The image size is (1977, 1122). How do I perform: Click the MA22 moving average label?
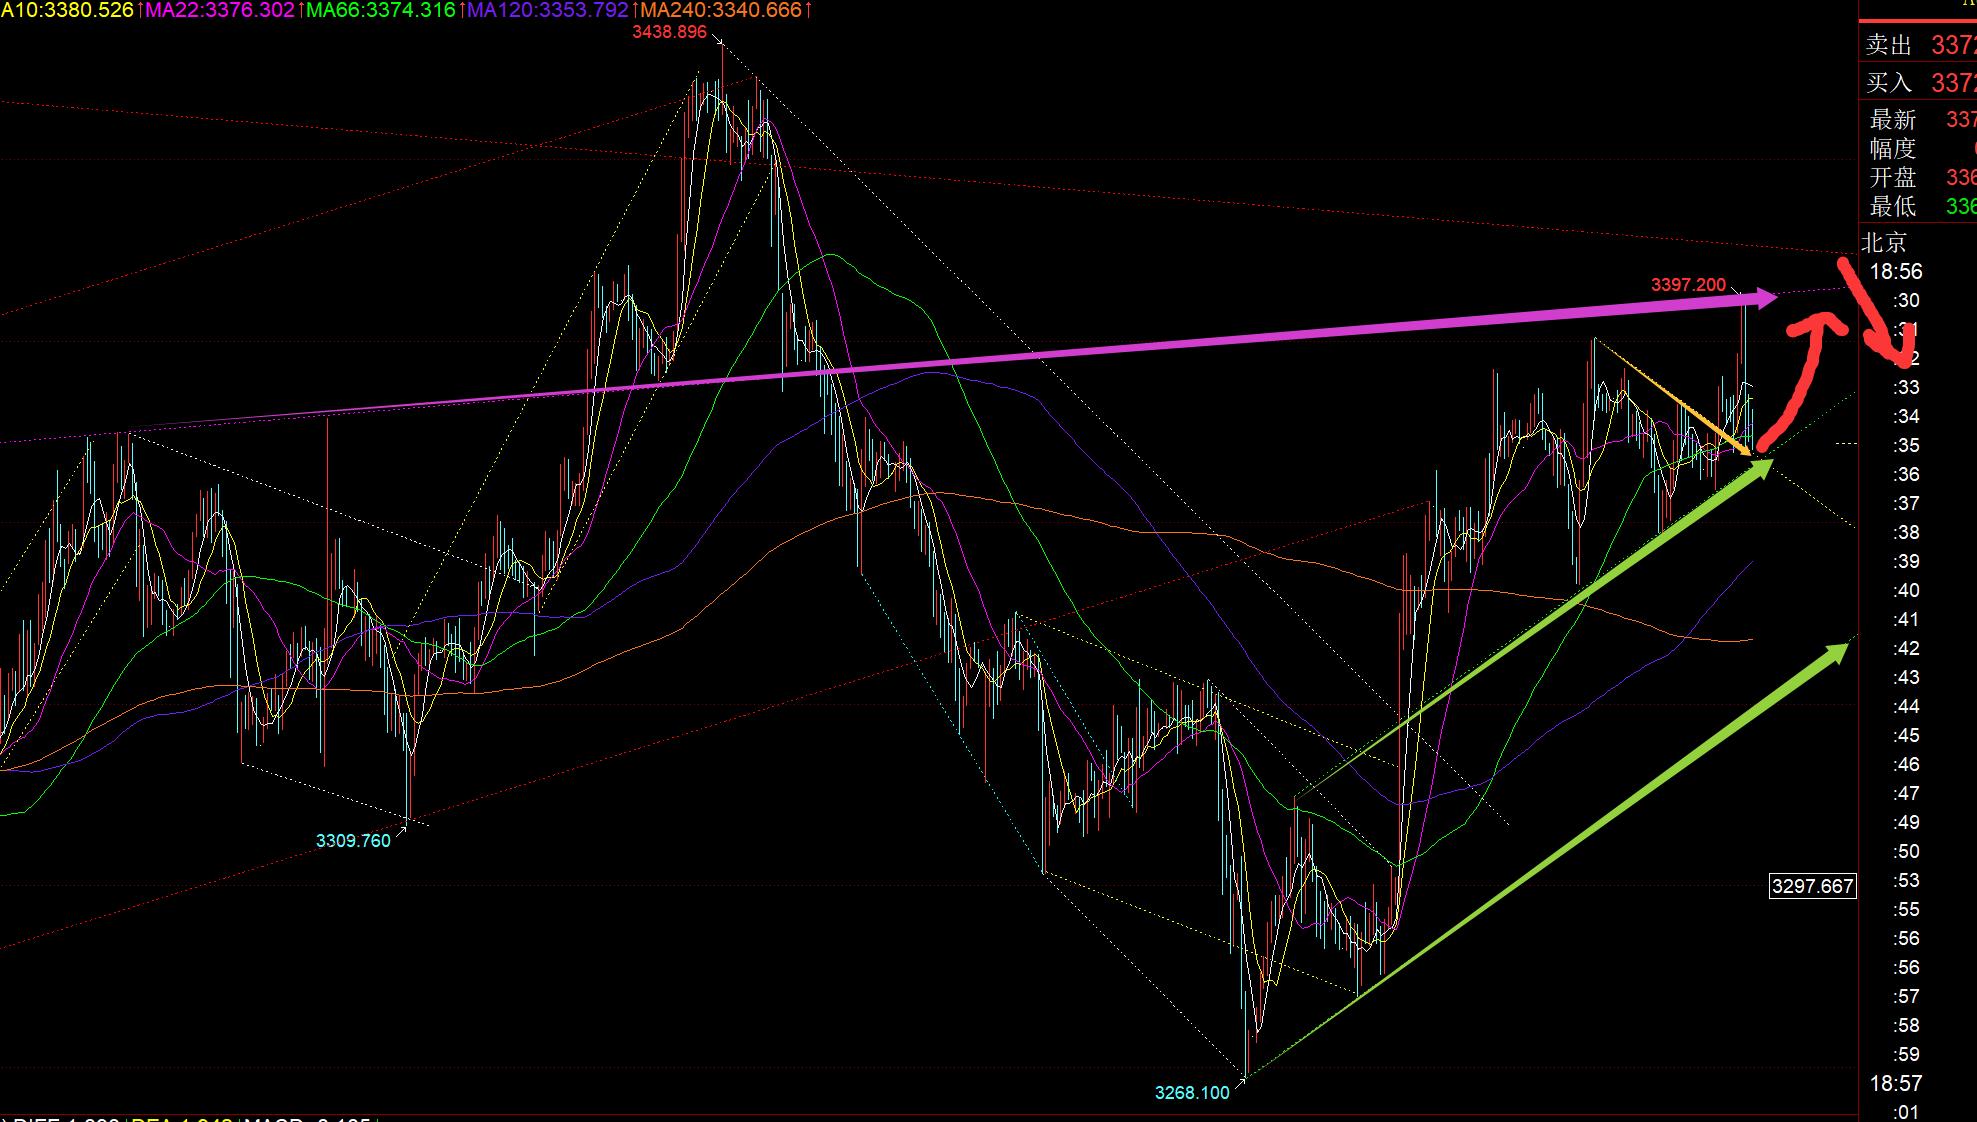[219, 10]
